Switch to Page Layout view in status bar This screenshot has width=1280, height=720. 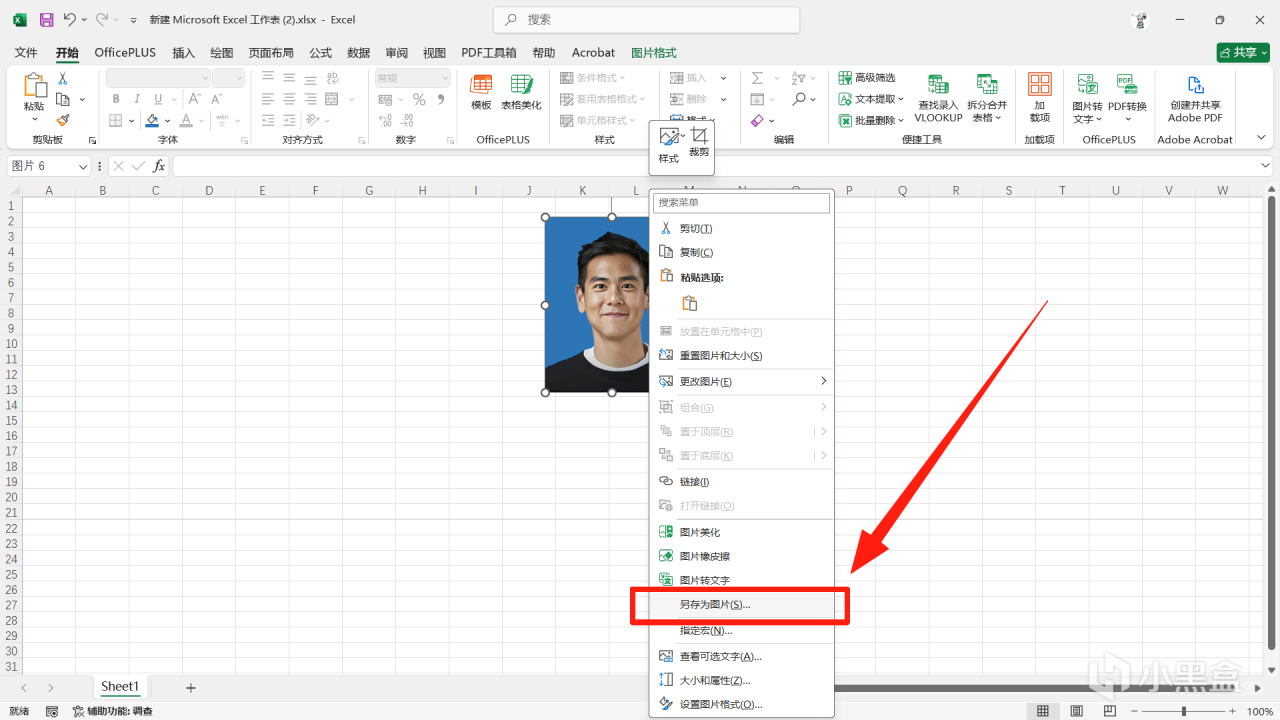1076,711
